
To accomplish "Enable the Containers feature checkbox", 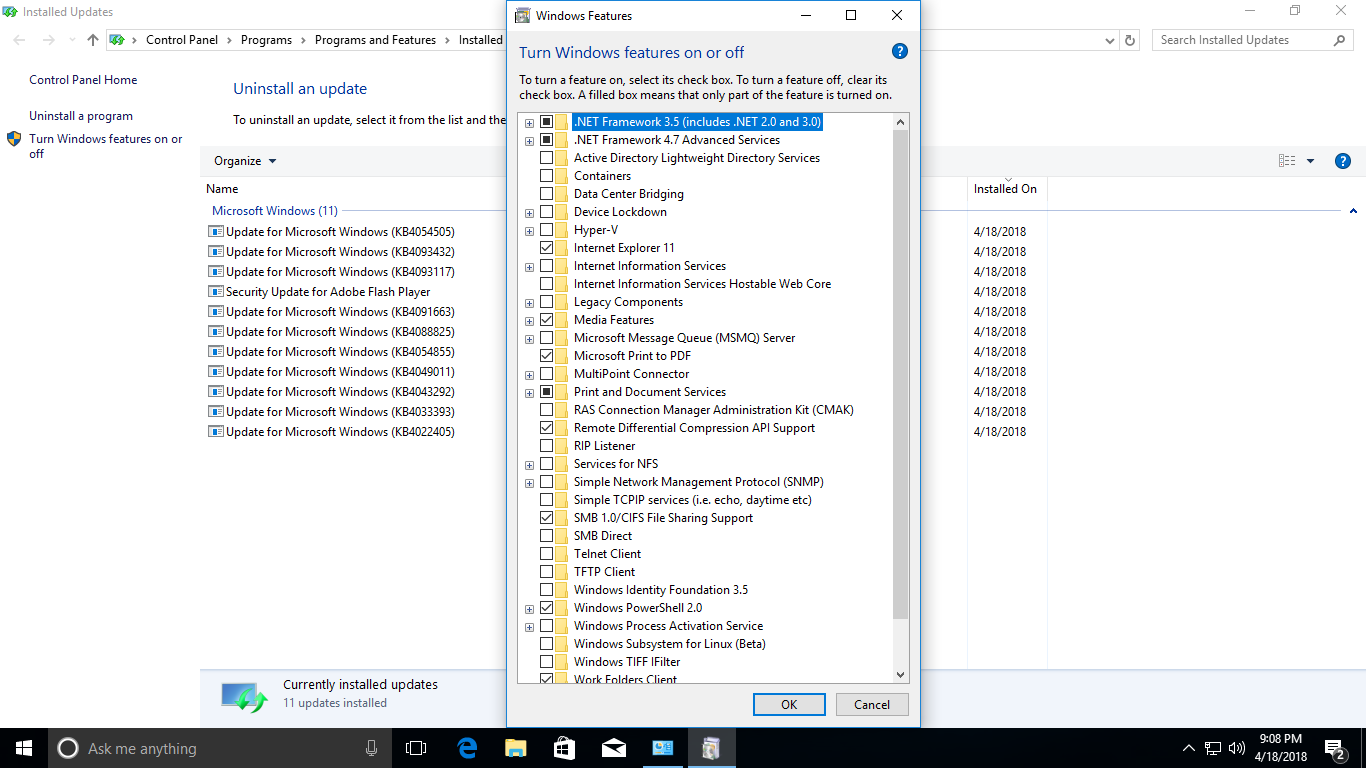I will click(x=546, y=176).
